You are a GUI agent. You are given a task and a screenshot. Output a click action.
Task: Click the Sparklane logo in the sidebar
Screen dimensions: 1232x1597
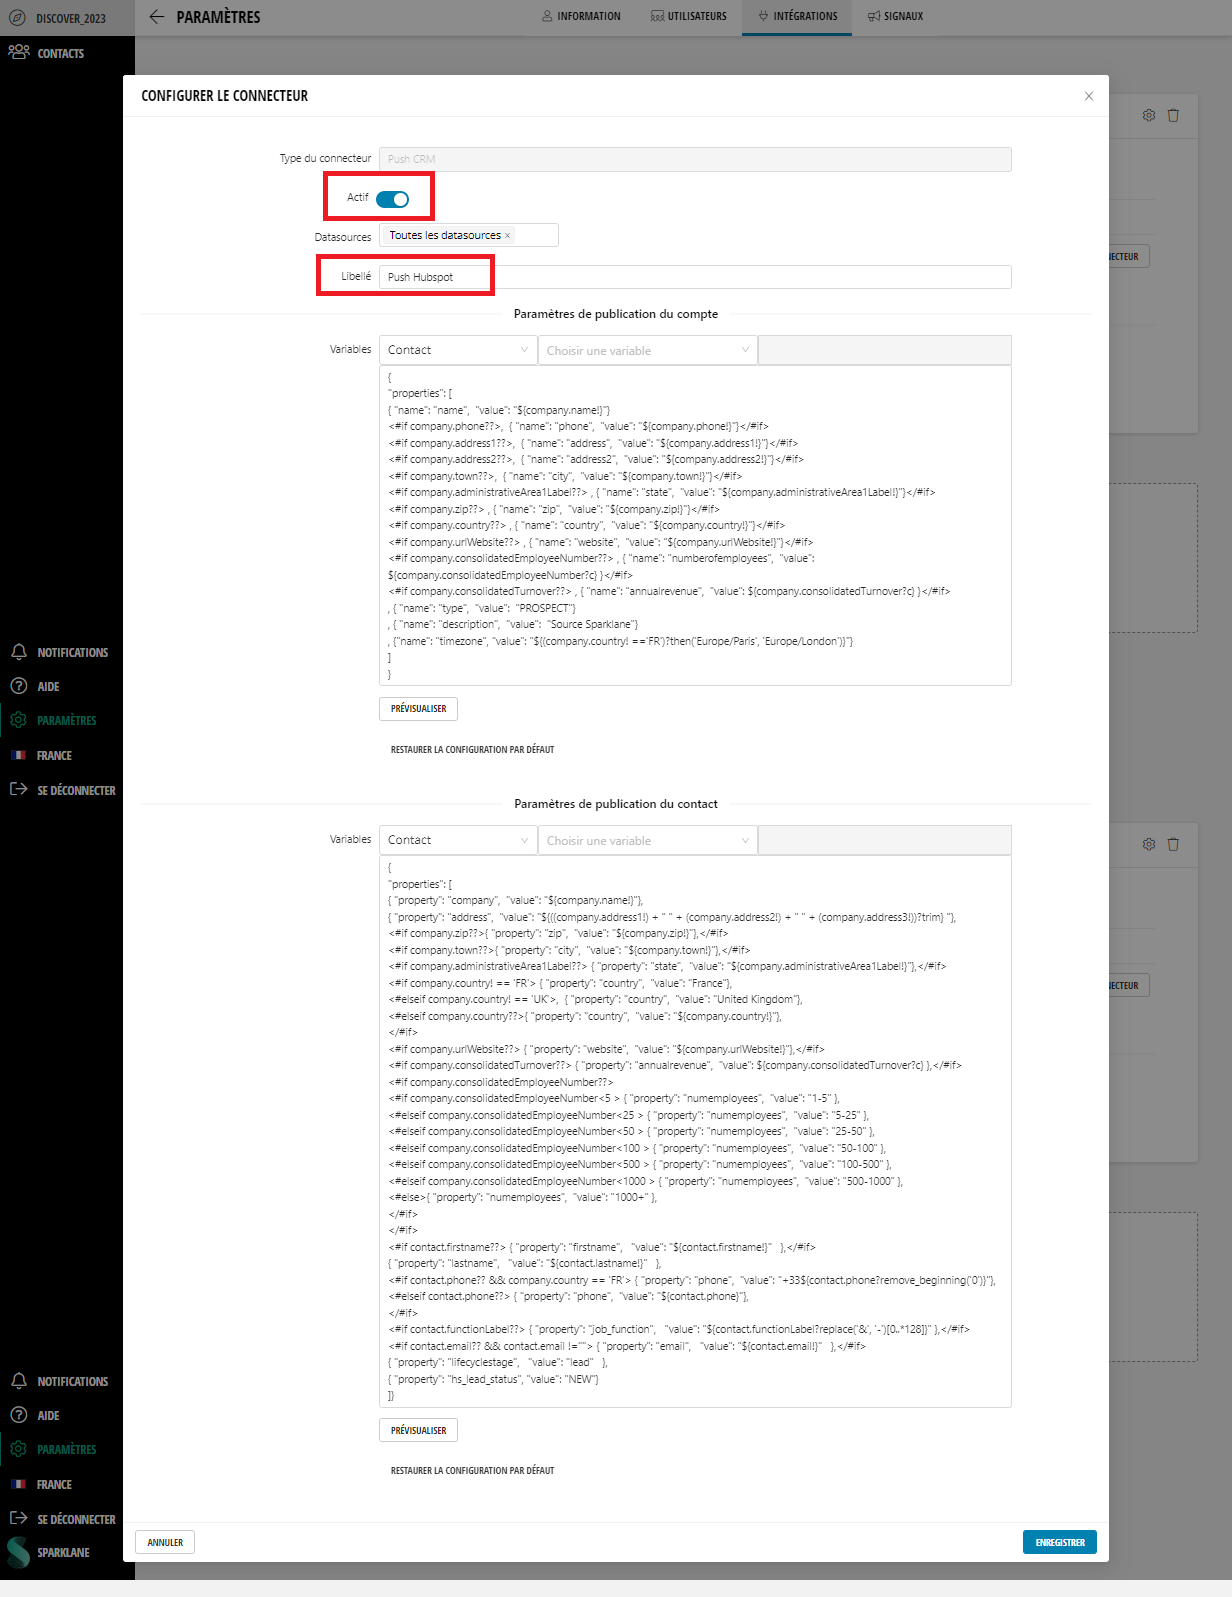(19, 1552)
